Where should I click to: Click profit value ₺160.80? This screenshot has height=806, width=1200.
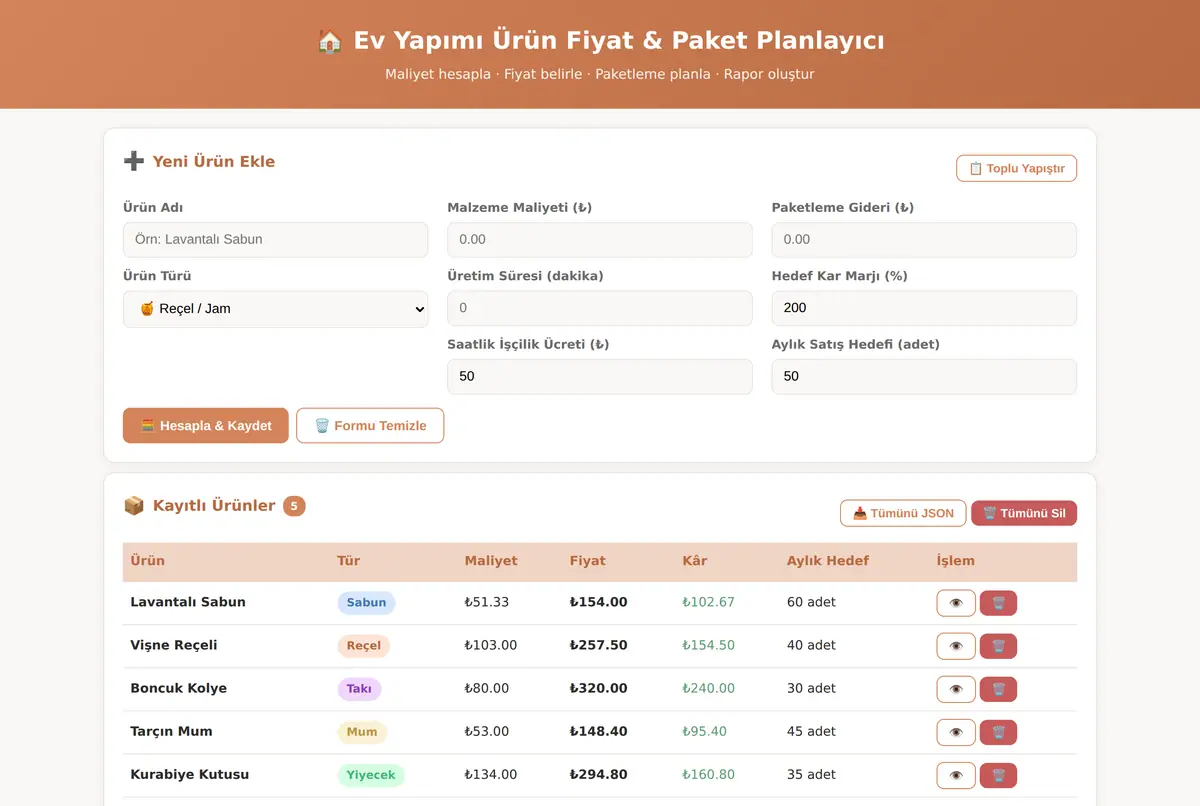(709, 774)
